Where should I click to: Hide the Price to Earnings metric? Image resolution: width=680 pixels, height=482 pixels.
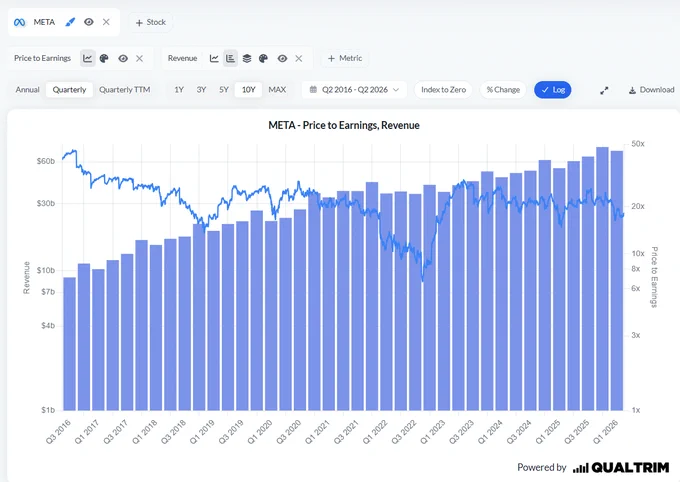click(123, 58)
